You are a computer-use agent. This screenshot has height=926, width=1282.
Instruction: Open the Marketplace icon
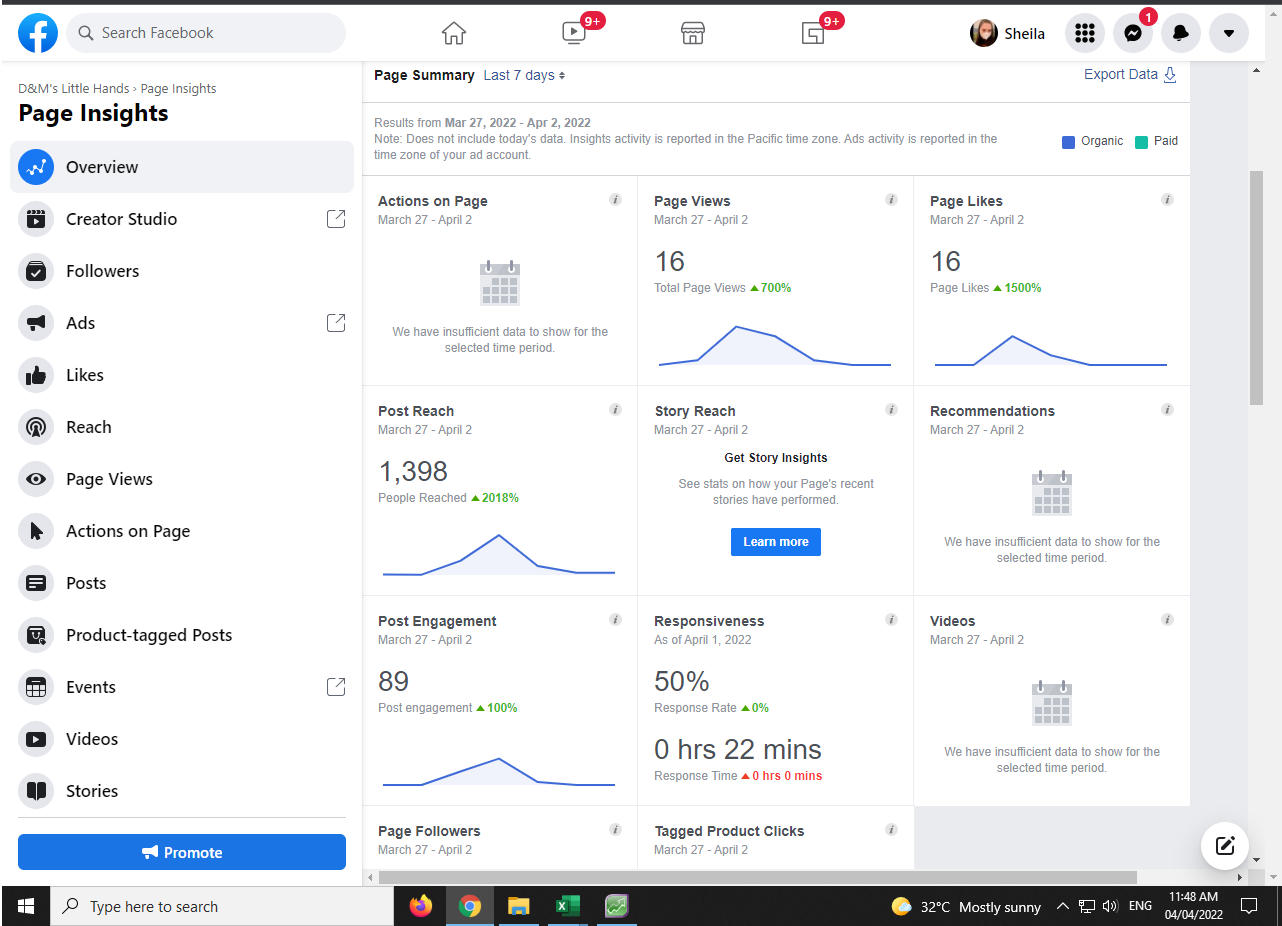693,33
